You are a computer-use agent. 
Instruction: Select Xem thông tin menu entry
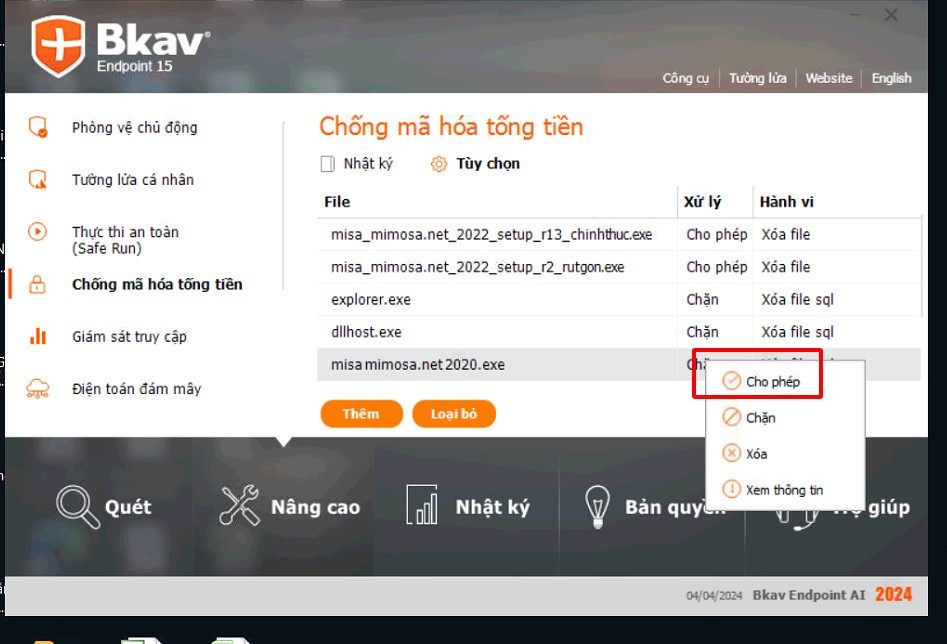pyautogui.click(x=783, y=490)
